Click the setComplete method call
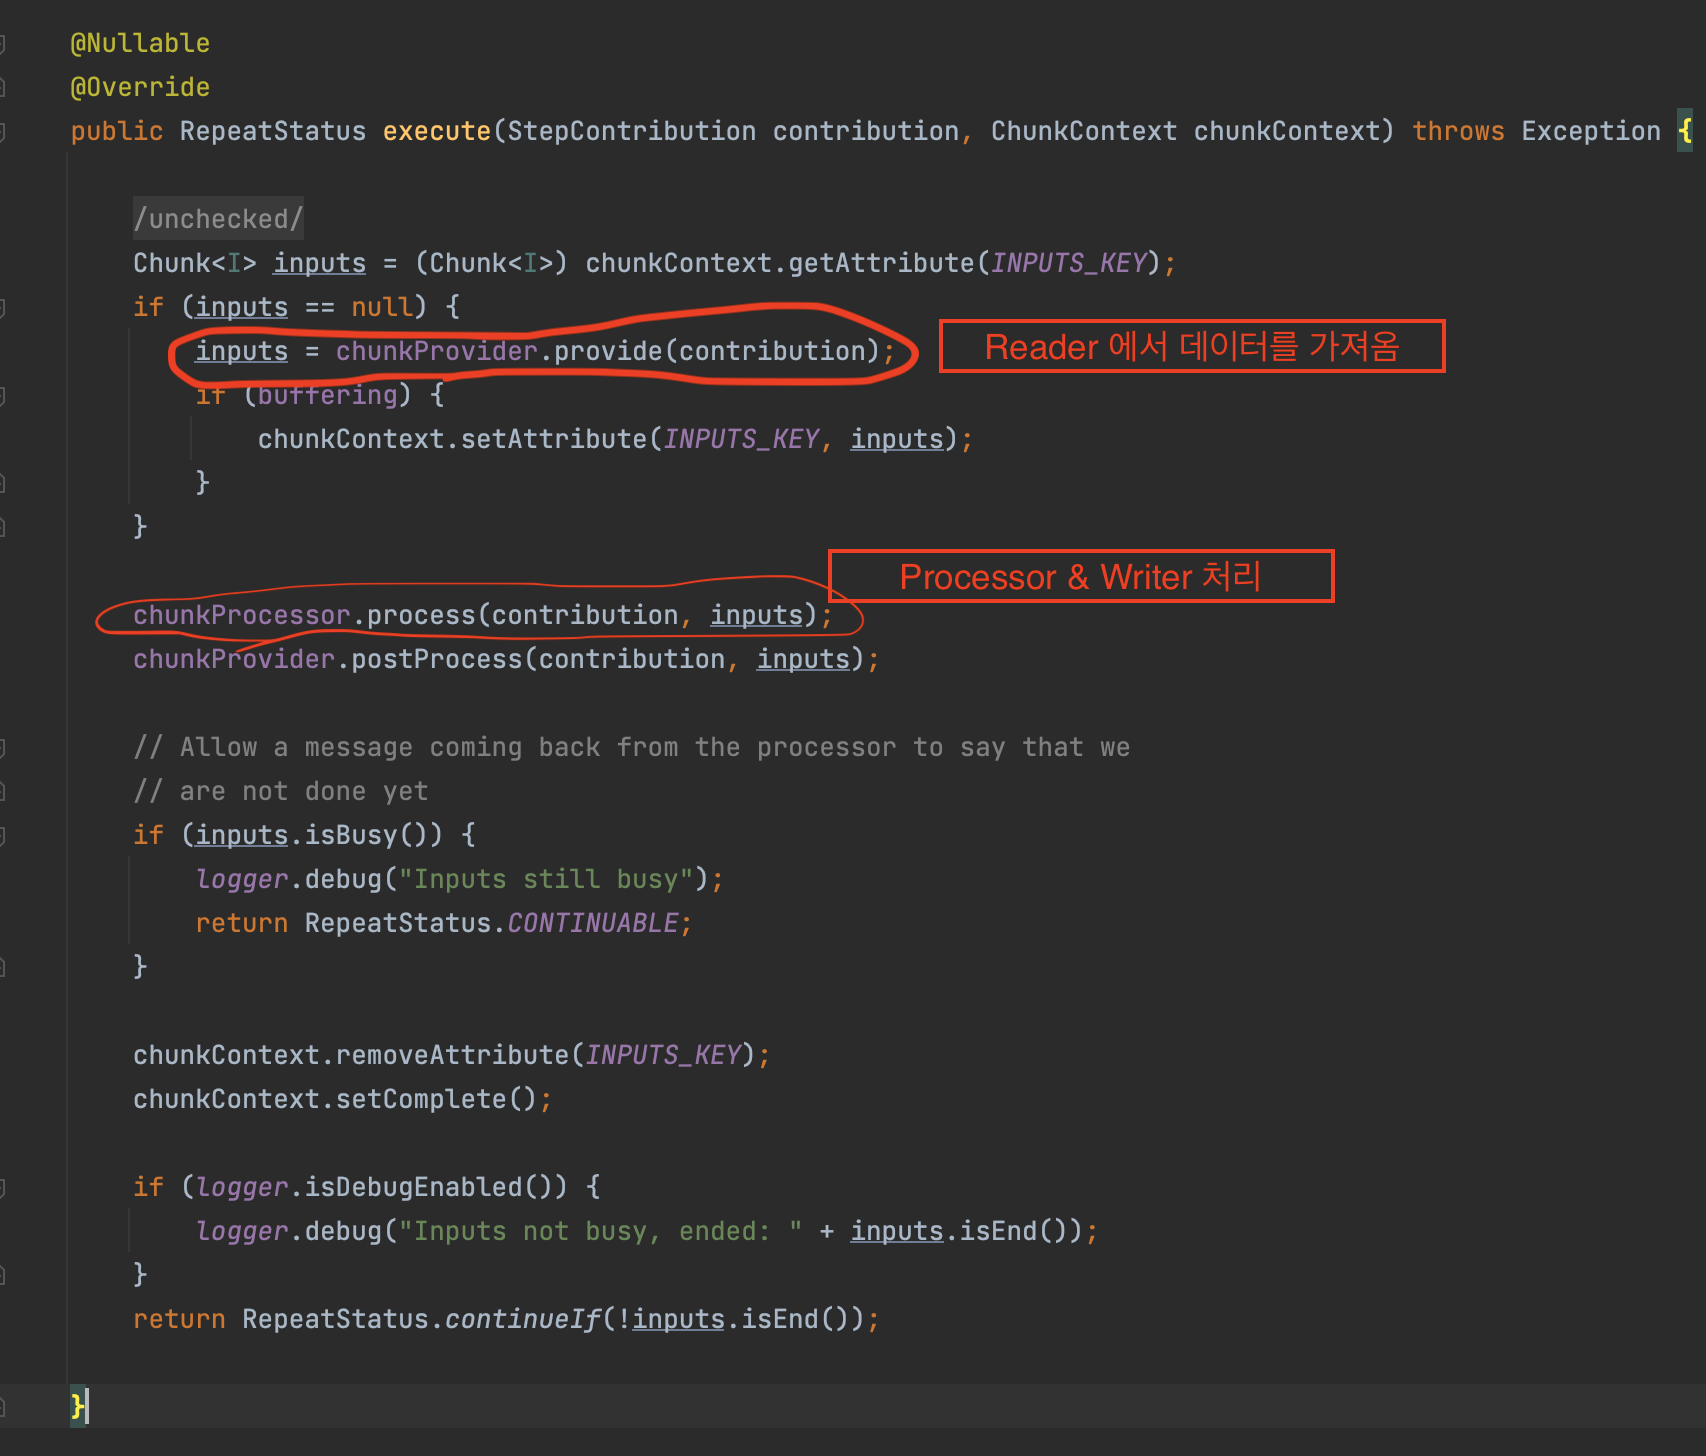The width and height of the screenshot is (1706, 1456). click(421, 1099)
